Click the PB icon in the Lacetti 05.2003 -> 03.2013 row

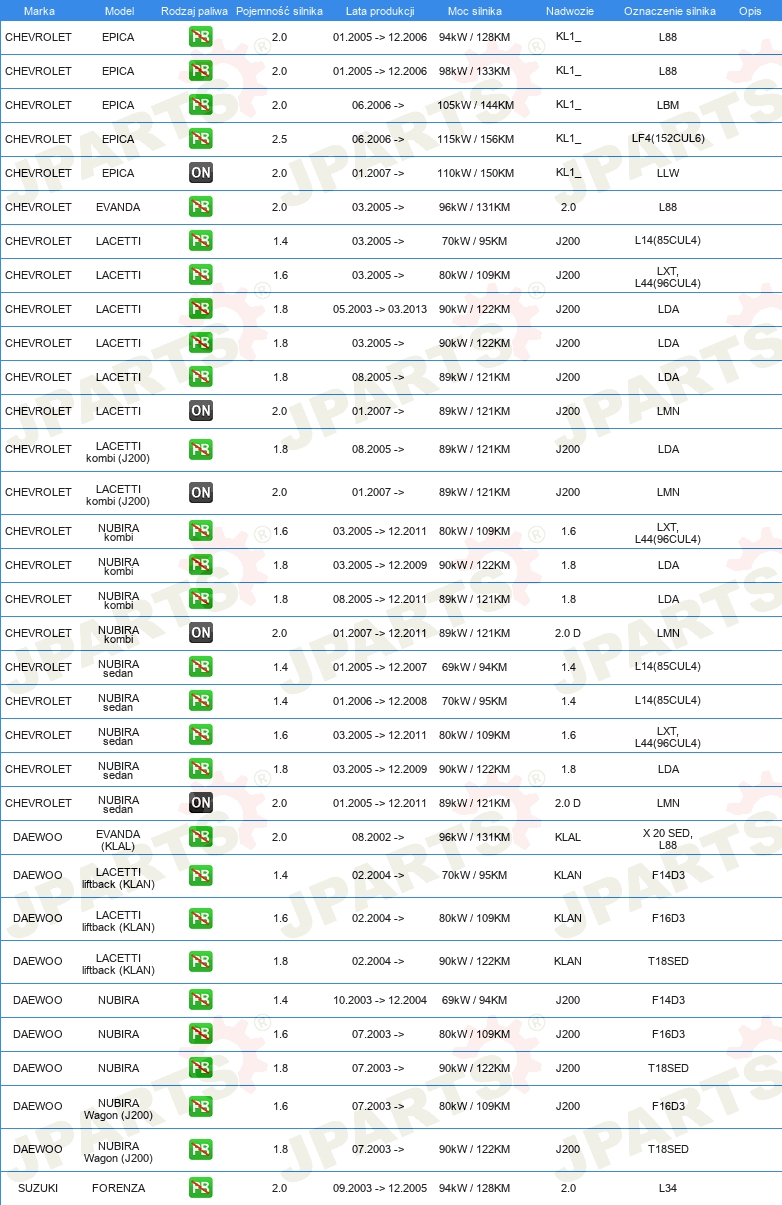[200, 309]
